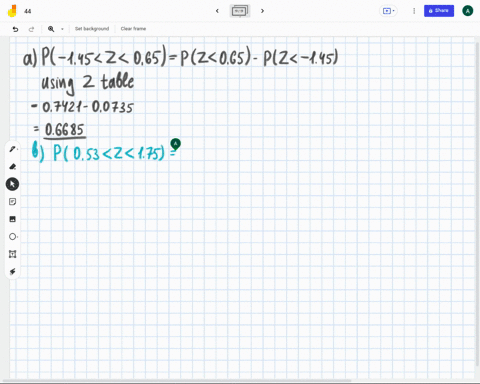Open the present/meeting dropdown

tap(388, 11)
